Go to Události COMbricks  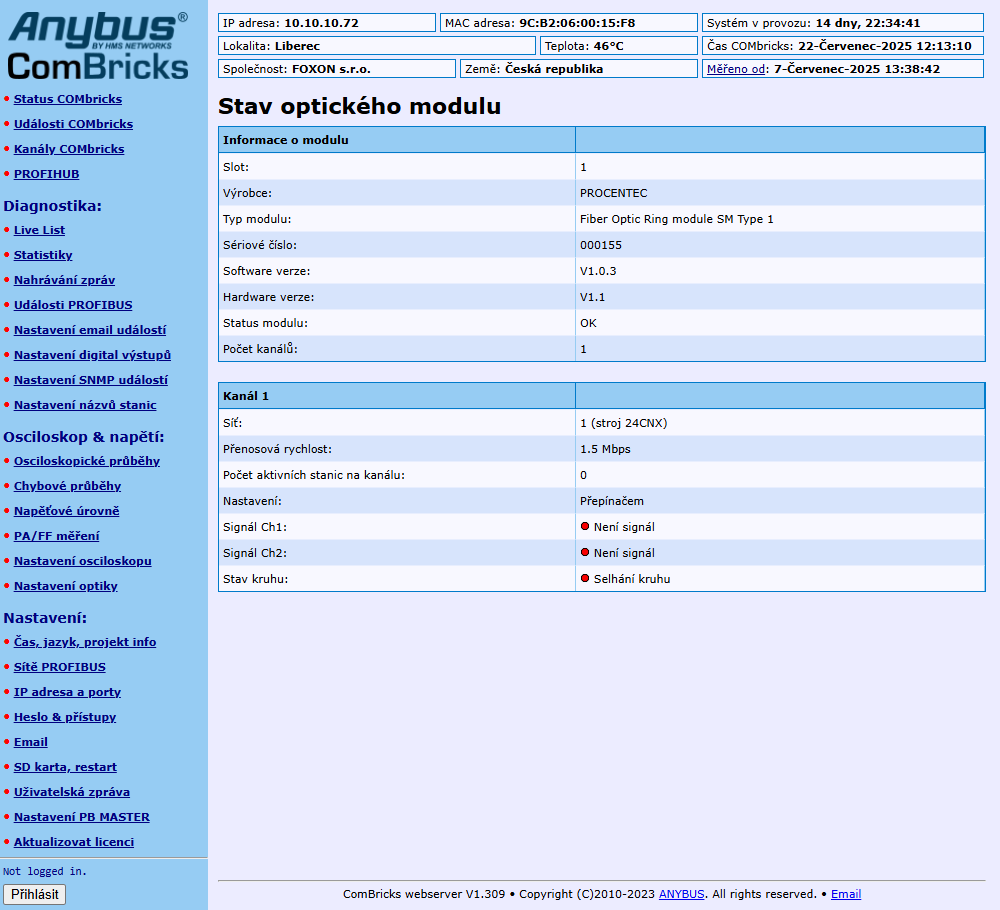pyautogui.click(x=73, y=124)
